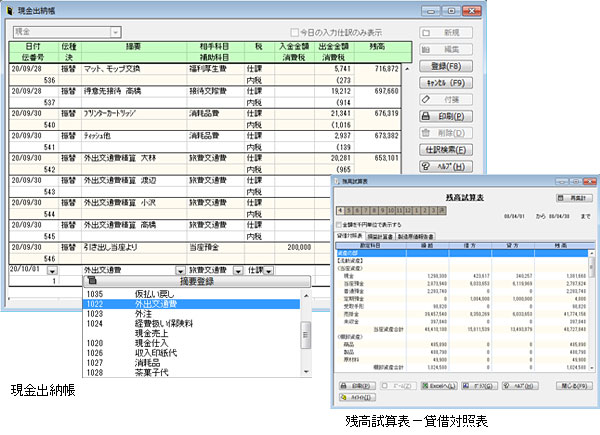This screenshot has width=600, height=435.
Task: Toggle 今日の入力仕訳のみ表示 checkbox
Action: click(x=294, y=32)
